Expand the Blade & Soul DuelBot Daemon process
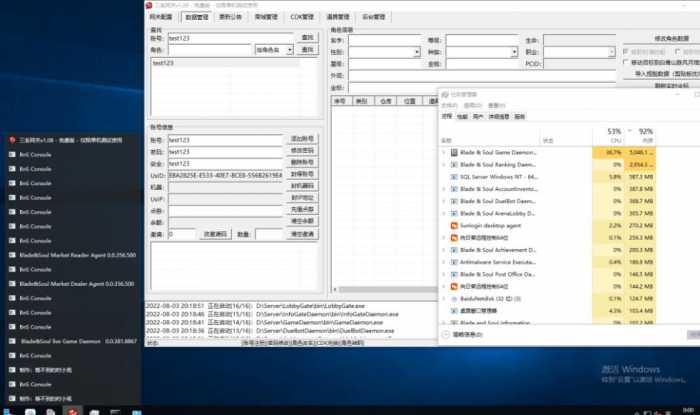Viewport: 700px width, 415px height. (444, 201)
